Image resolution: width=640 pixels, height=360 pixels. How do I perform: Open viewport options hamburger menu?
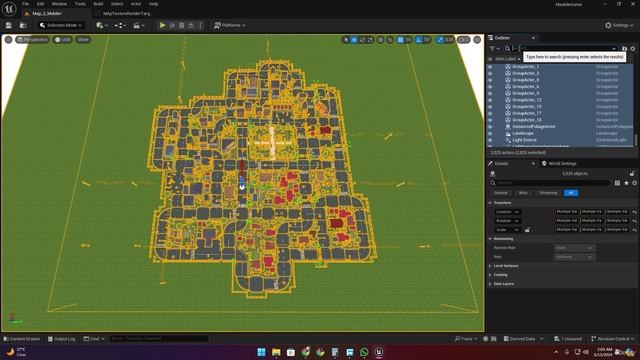tap(8, 40)
